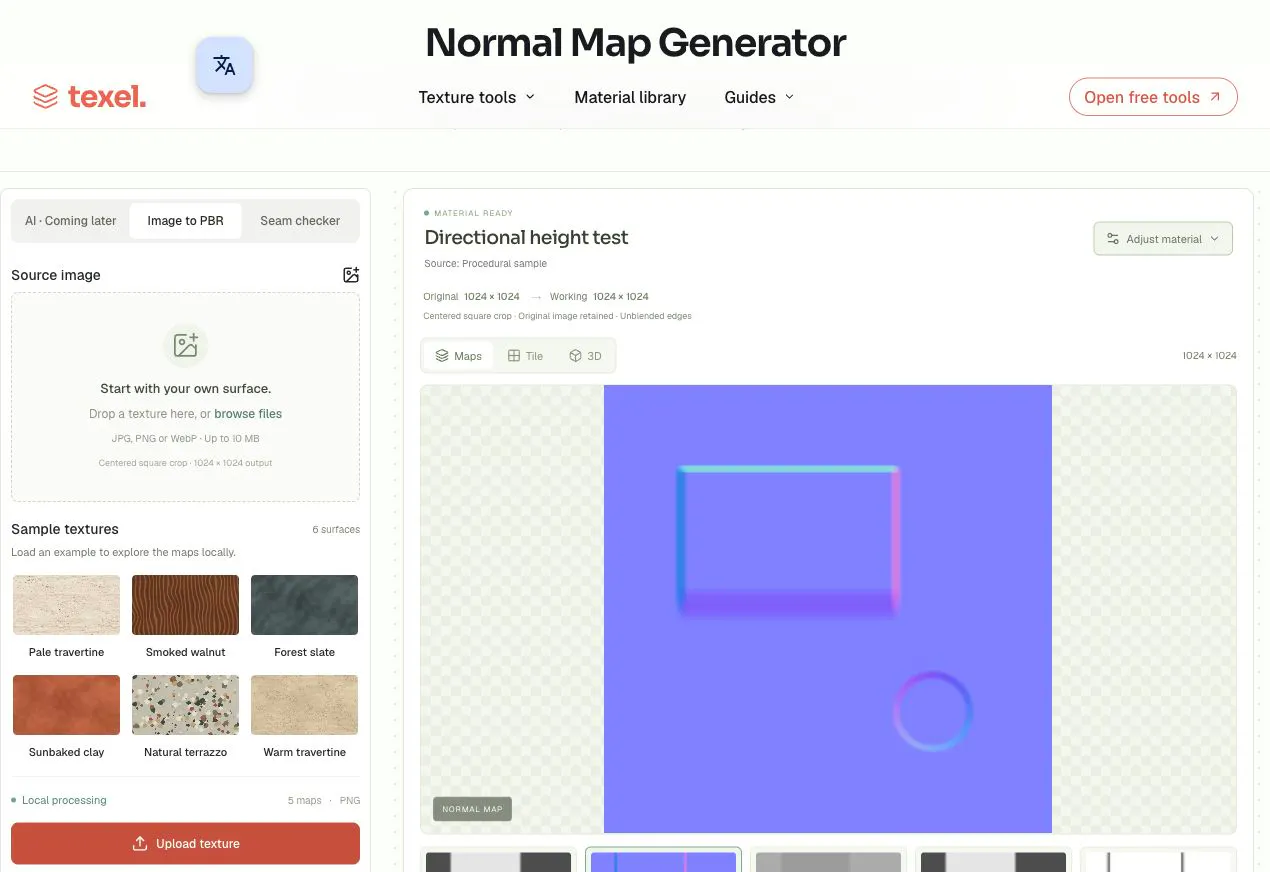This screenshot has height=872, width=1270.
Task: Click the texel. wordmark
Action: coord(107,97)
